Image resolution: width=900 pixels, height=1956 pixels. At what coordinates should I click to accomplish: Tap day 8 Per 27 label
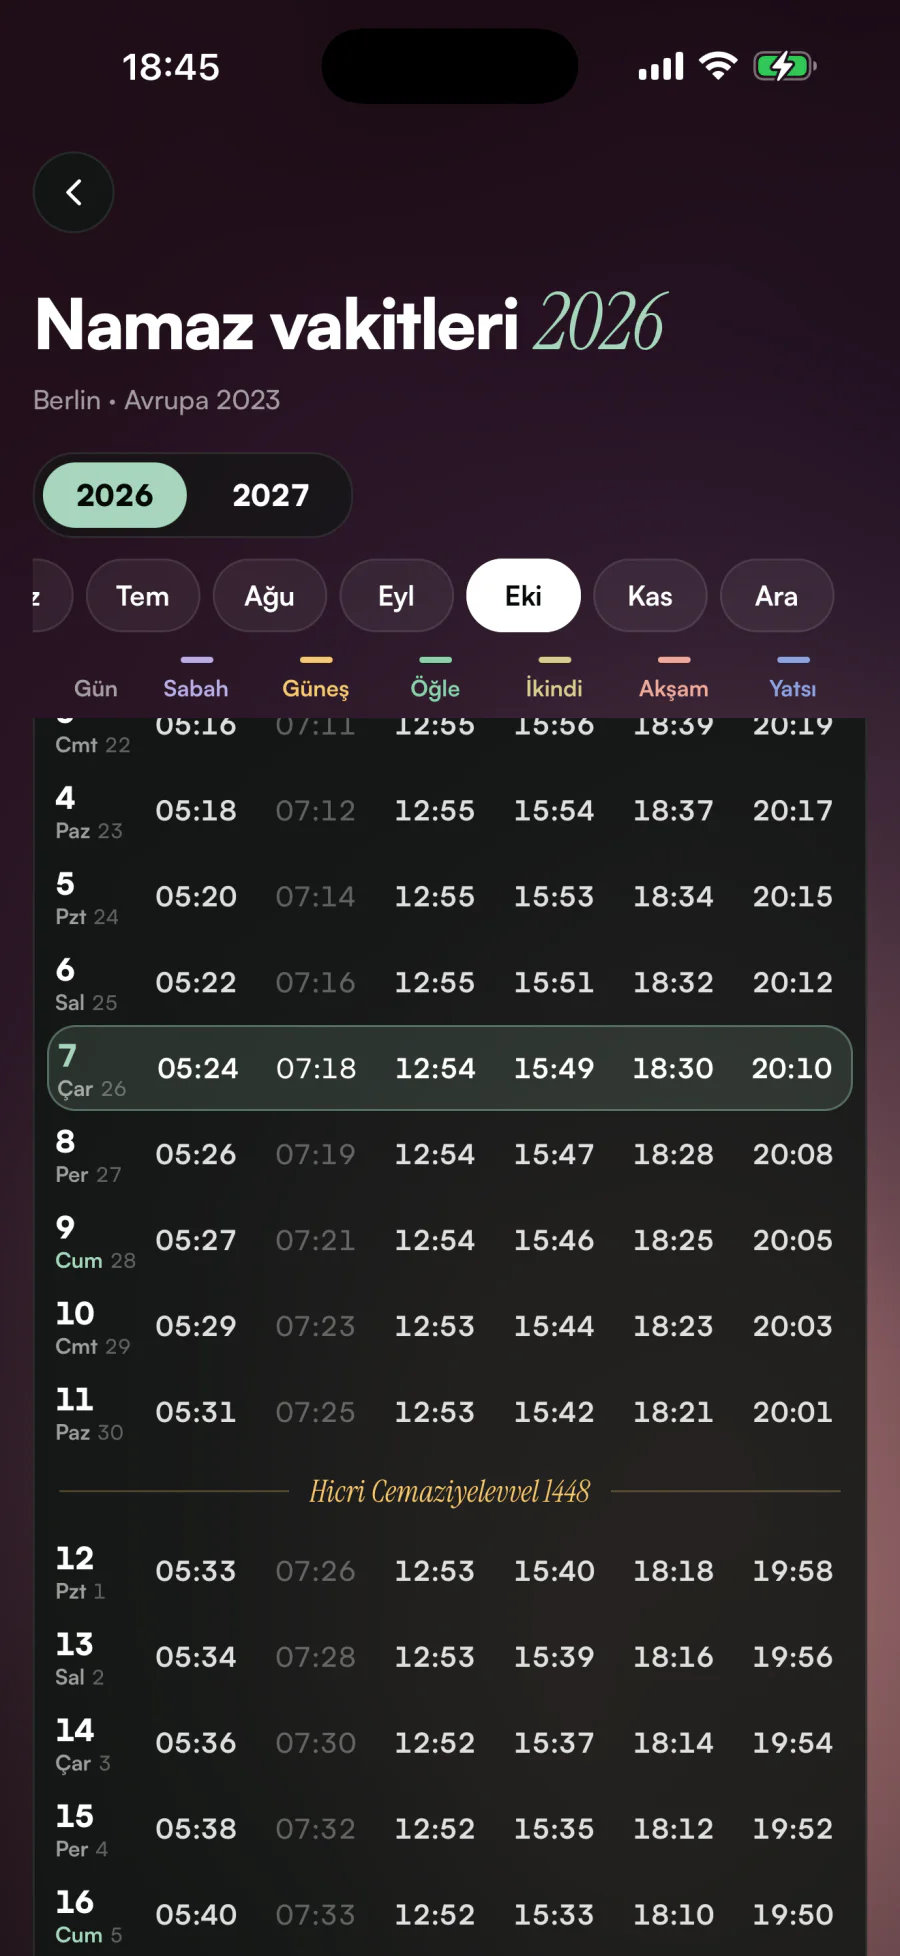88,1156
